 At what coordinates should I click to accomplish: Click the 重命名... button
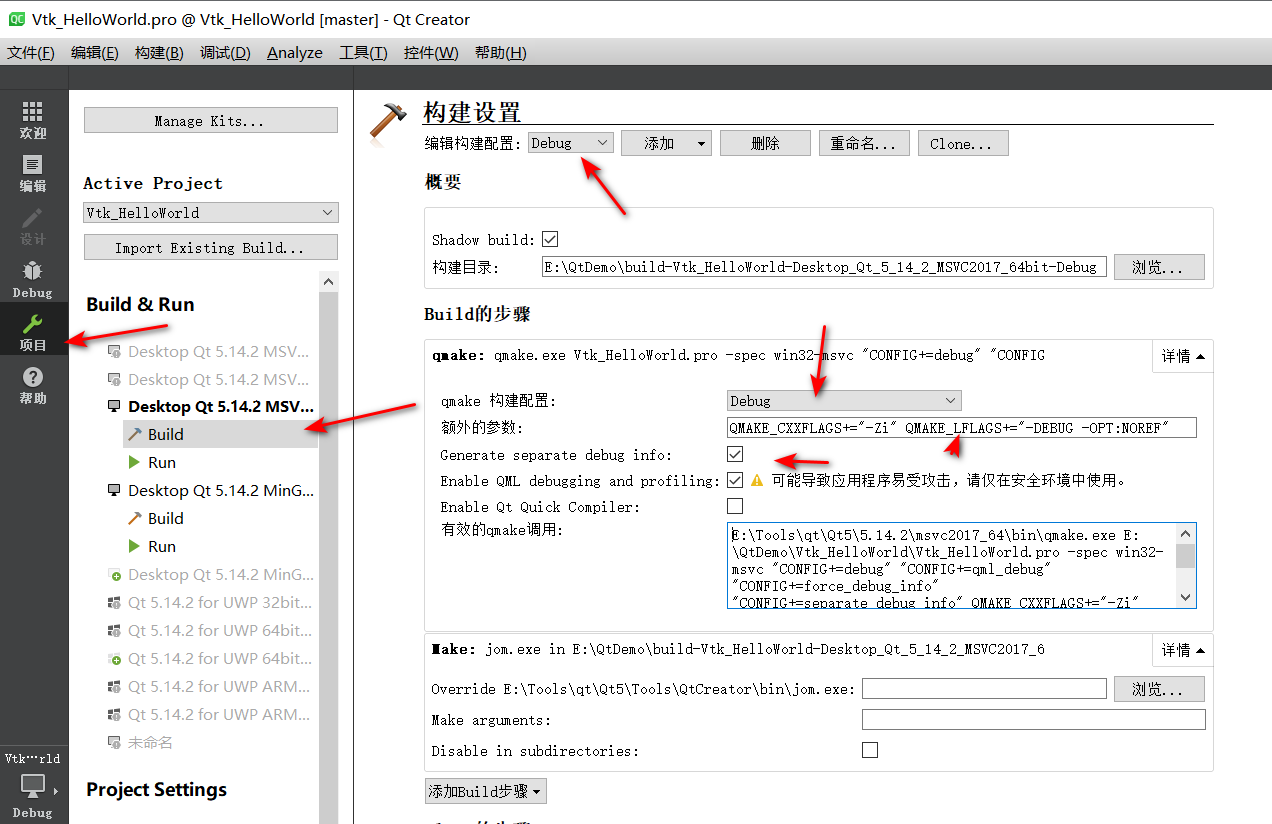(x=864, y=144)
